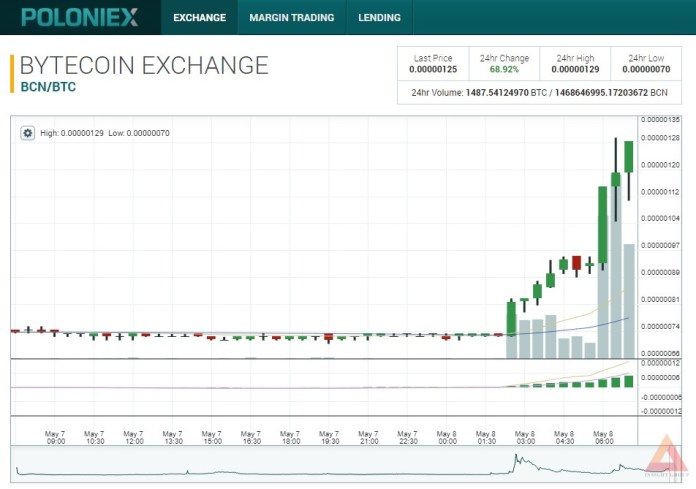Switch to the Exchange tab

(x=199, y=17)
